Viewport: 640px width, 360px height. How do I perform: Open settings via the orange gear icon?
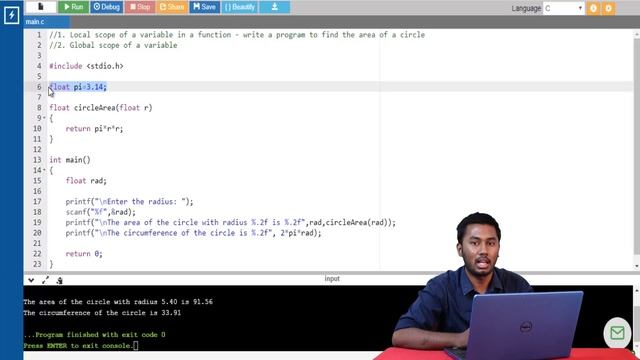coord(609,8)
